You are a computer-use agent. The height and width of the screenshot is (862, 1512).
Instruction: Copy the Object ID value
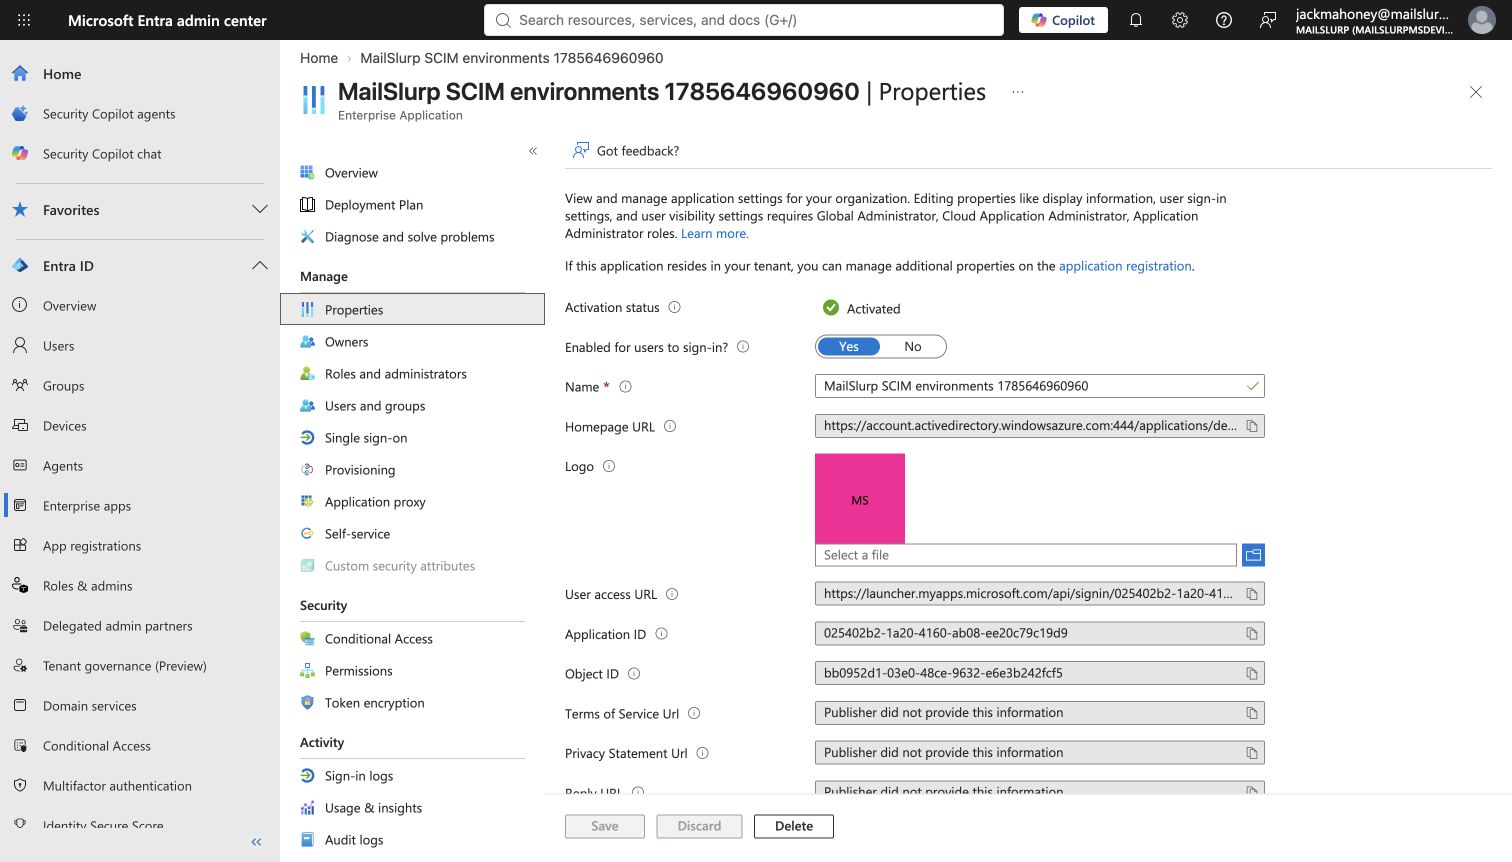[x=1251, y=674]
